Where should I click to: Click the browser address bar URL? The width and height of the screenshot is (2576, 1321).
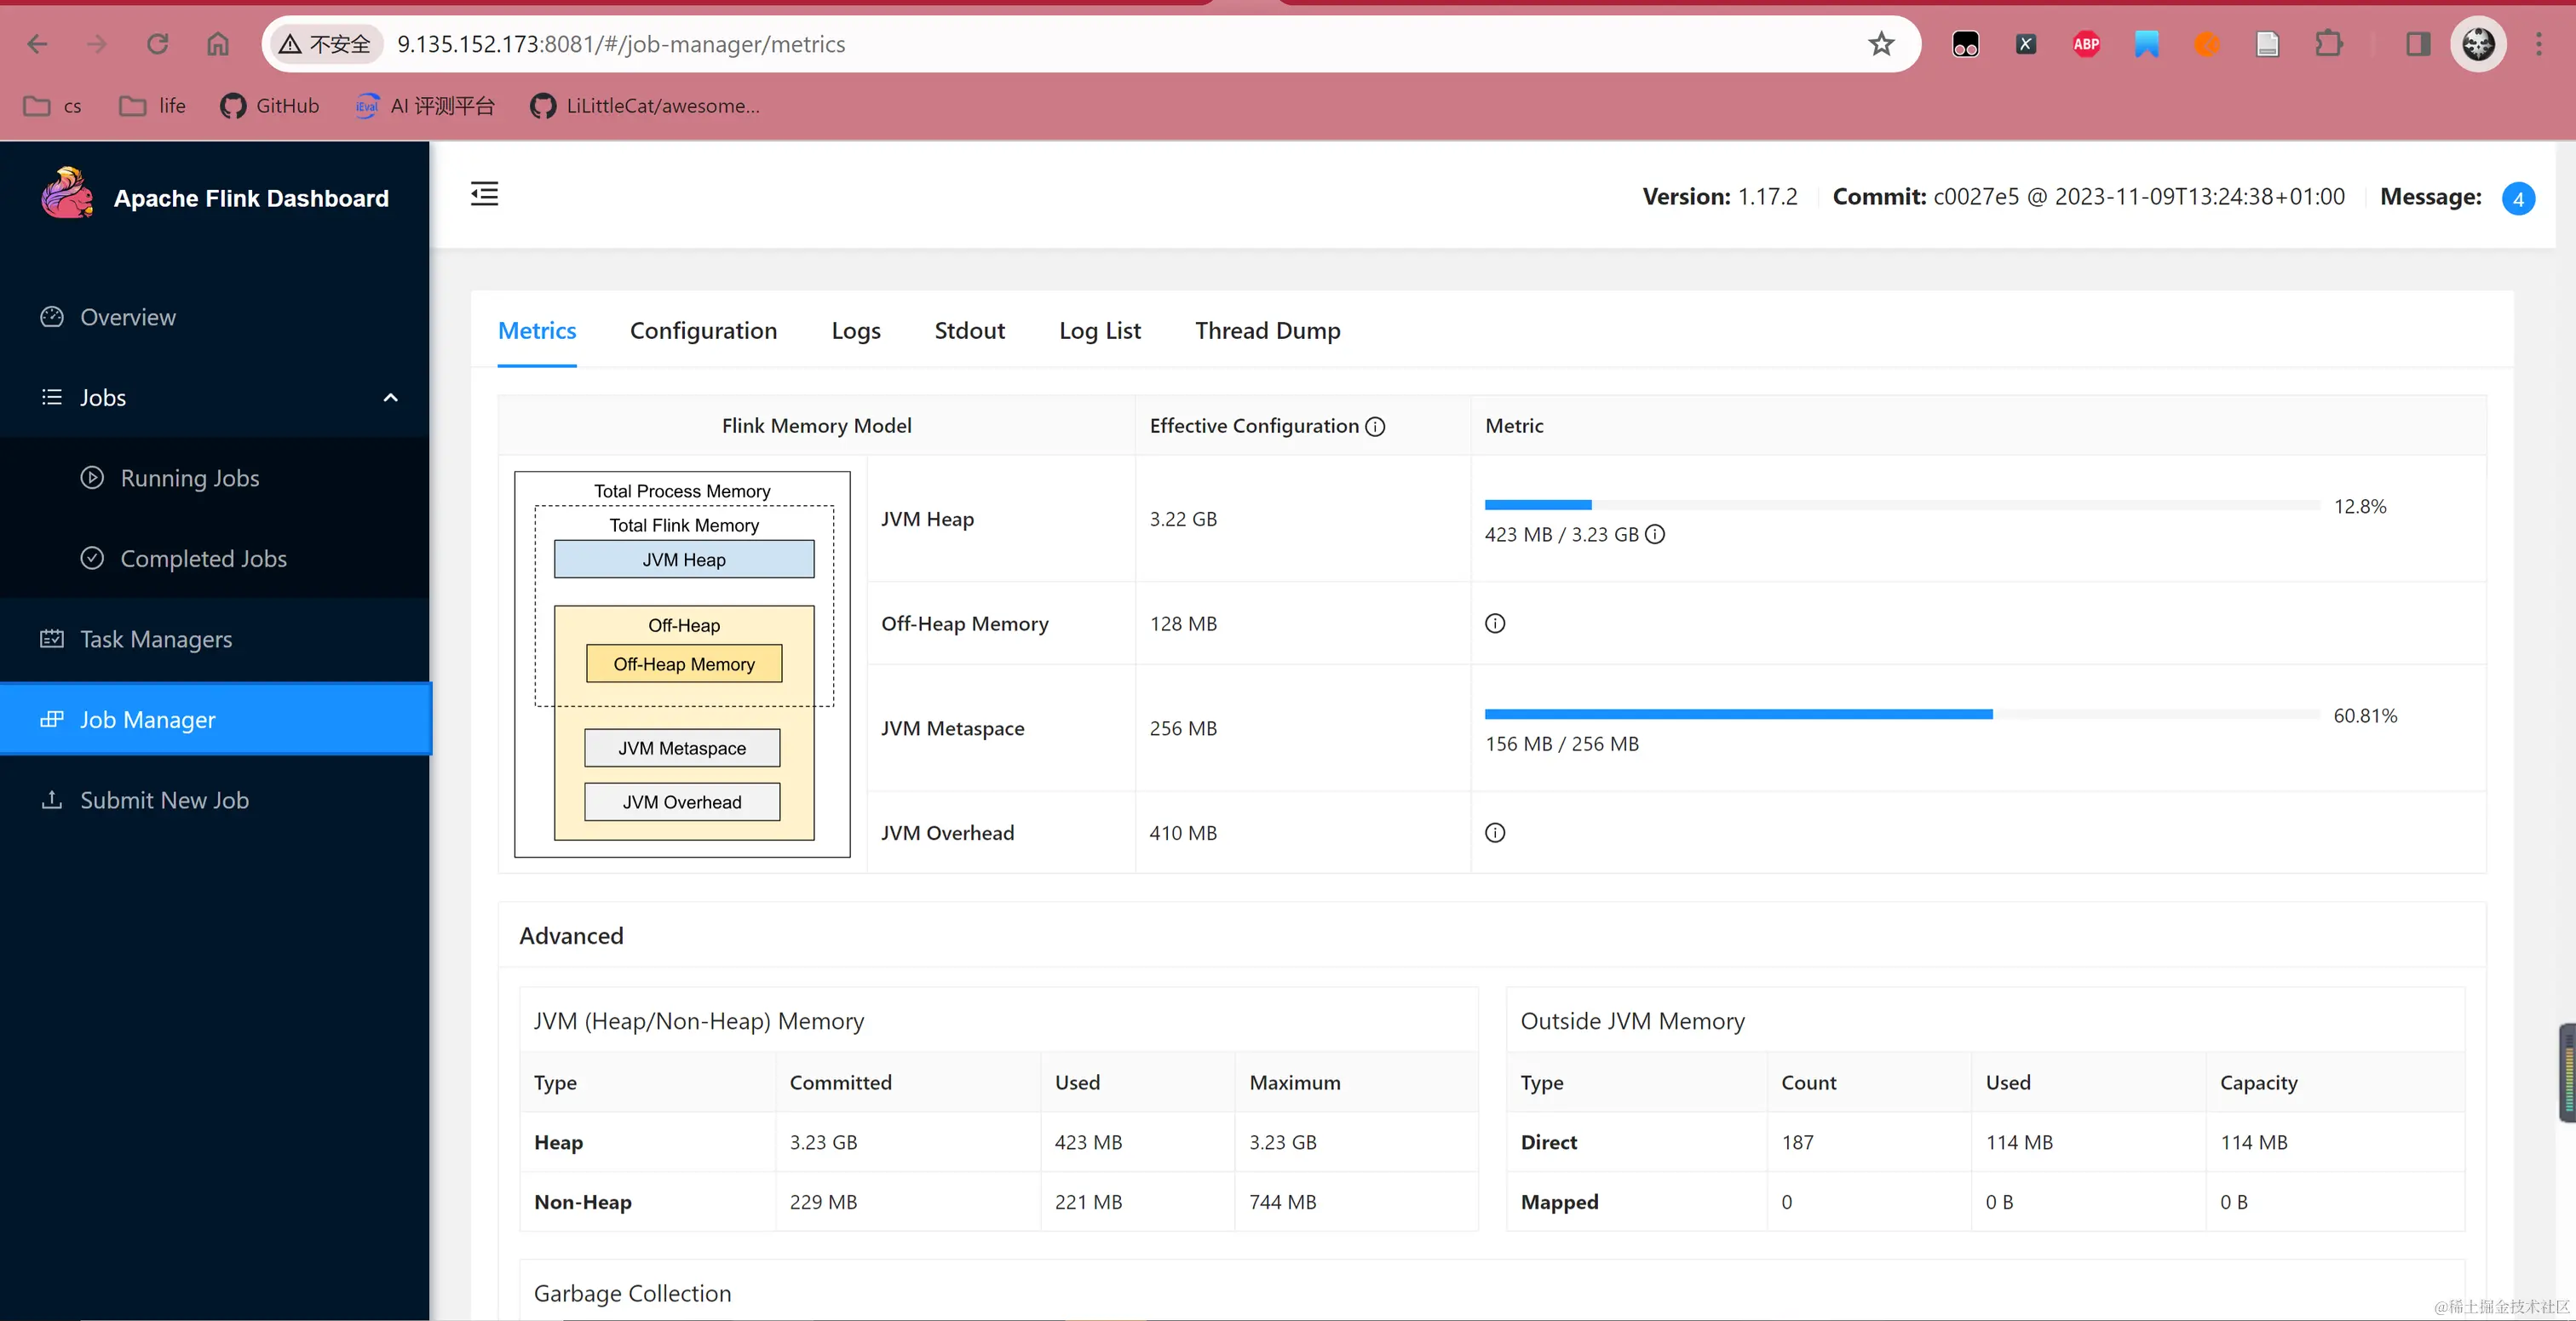pyautogui.click(x=620, y=44)
